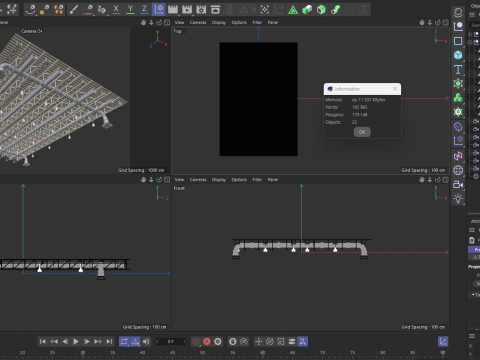
Task: Click pan hand icon of Top viewport
Action: (422, 22)
